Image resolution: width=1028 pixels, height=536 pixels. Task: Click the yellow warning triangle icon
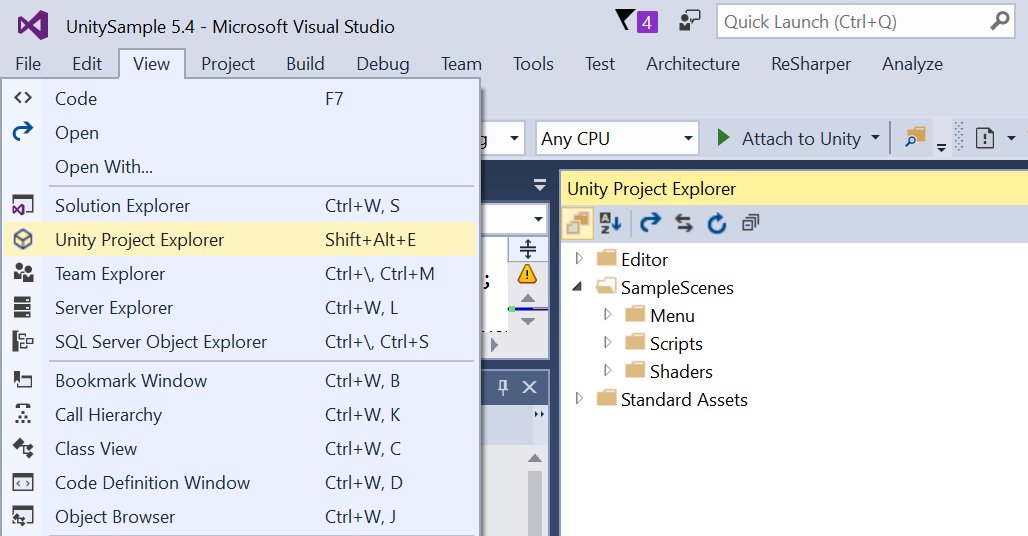pos(527,274)
